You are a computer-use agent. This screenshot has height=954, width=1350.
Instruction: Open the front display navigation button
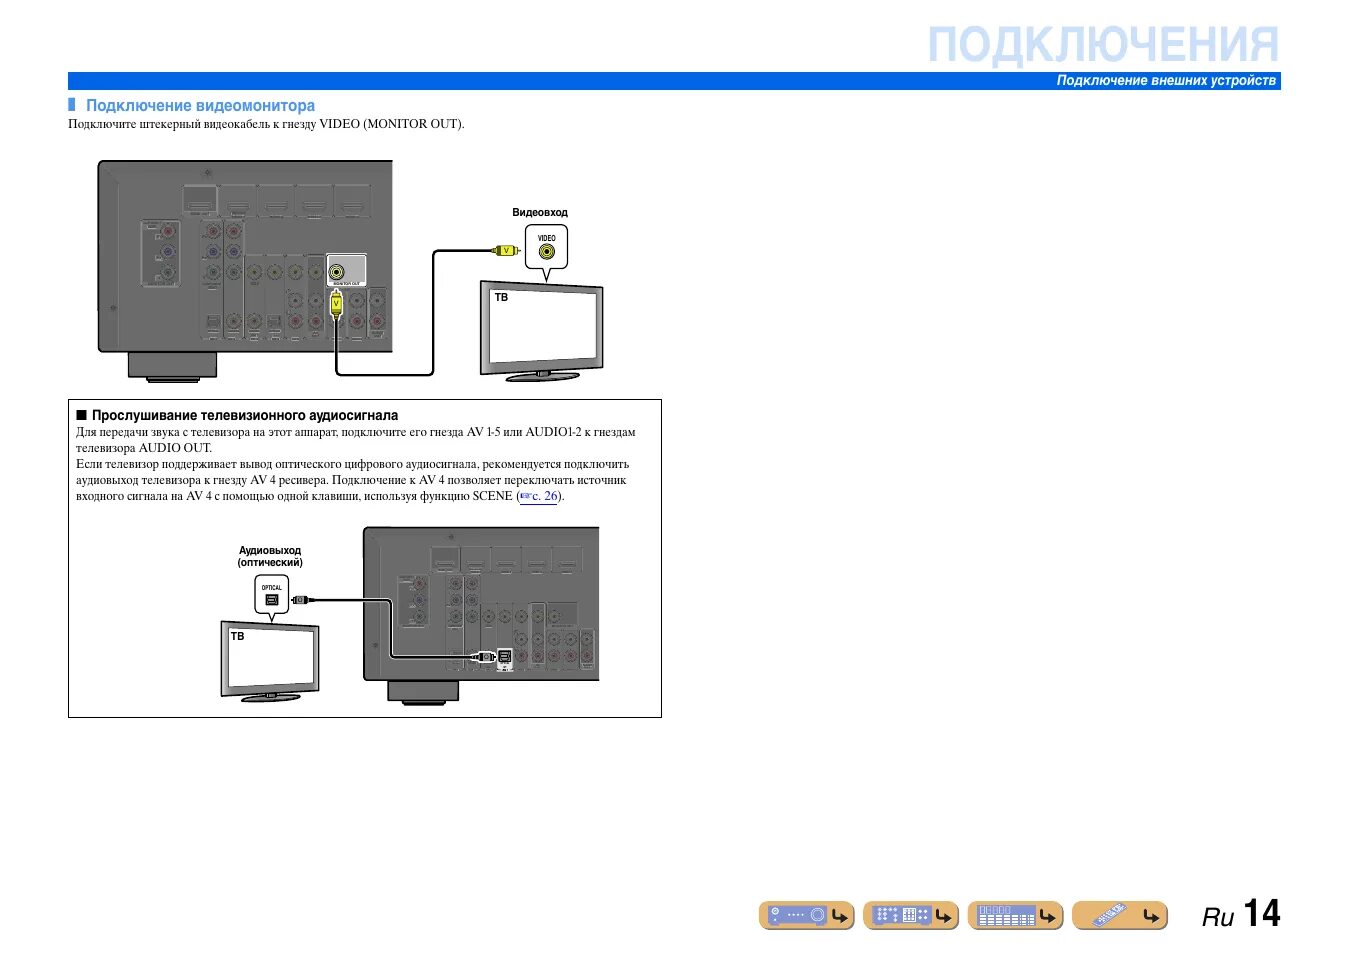point(1015,915)
